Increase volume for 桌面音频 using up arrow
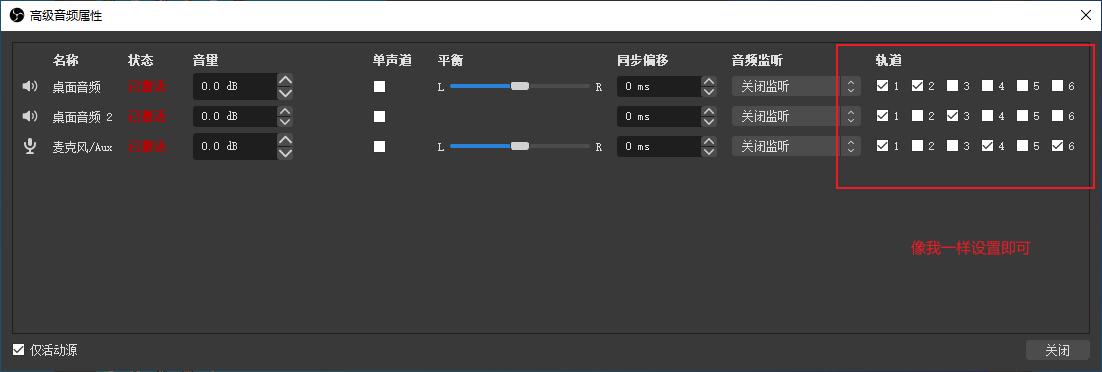1102x372 pixels. coord(285,80)
